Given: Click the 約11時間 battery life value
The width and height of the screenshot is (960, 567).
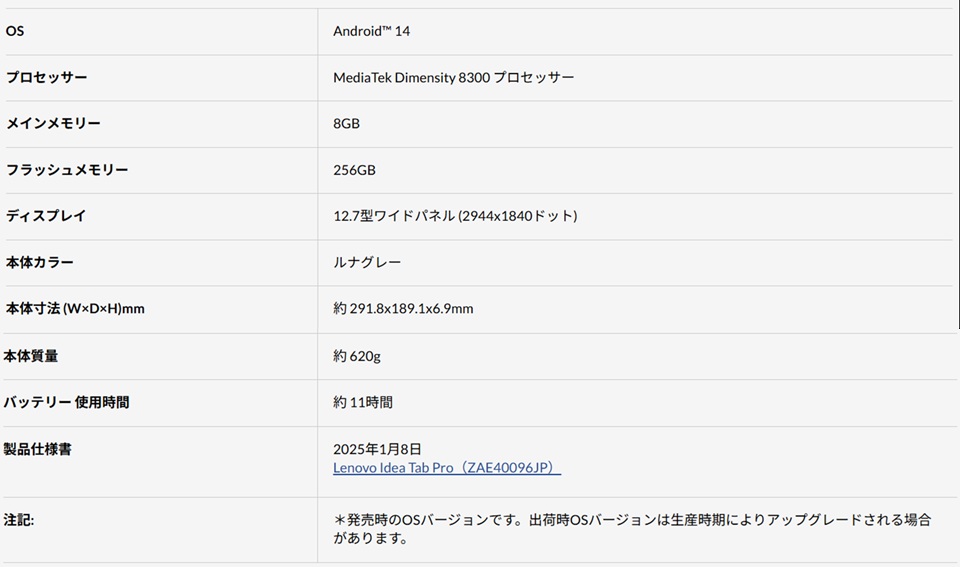Looking at the screenshot, I should (363, 402).
